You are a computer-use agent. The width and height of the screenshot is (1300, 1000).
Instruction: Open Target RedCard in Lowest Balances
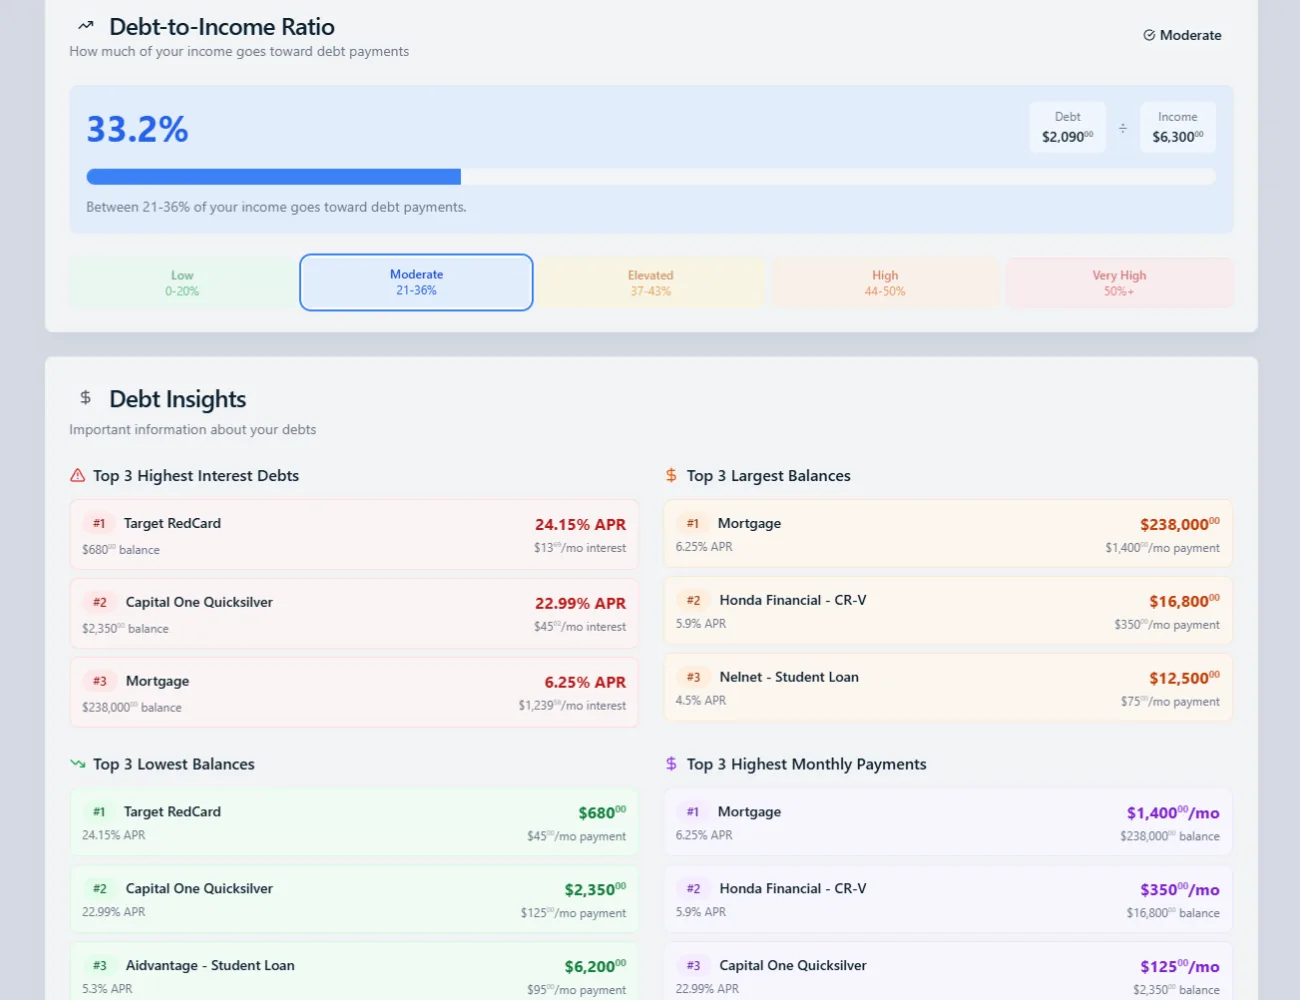tap(354, 823)
